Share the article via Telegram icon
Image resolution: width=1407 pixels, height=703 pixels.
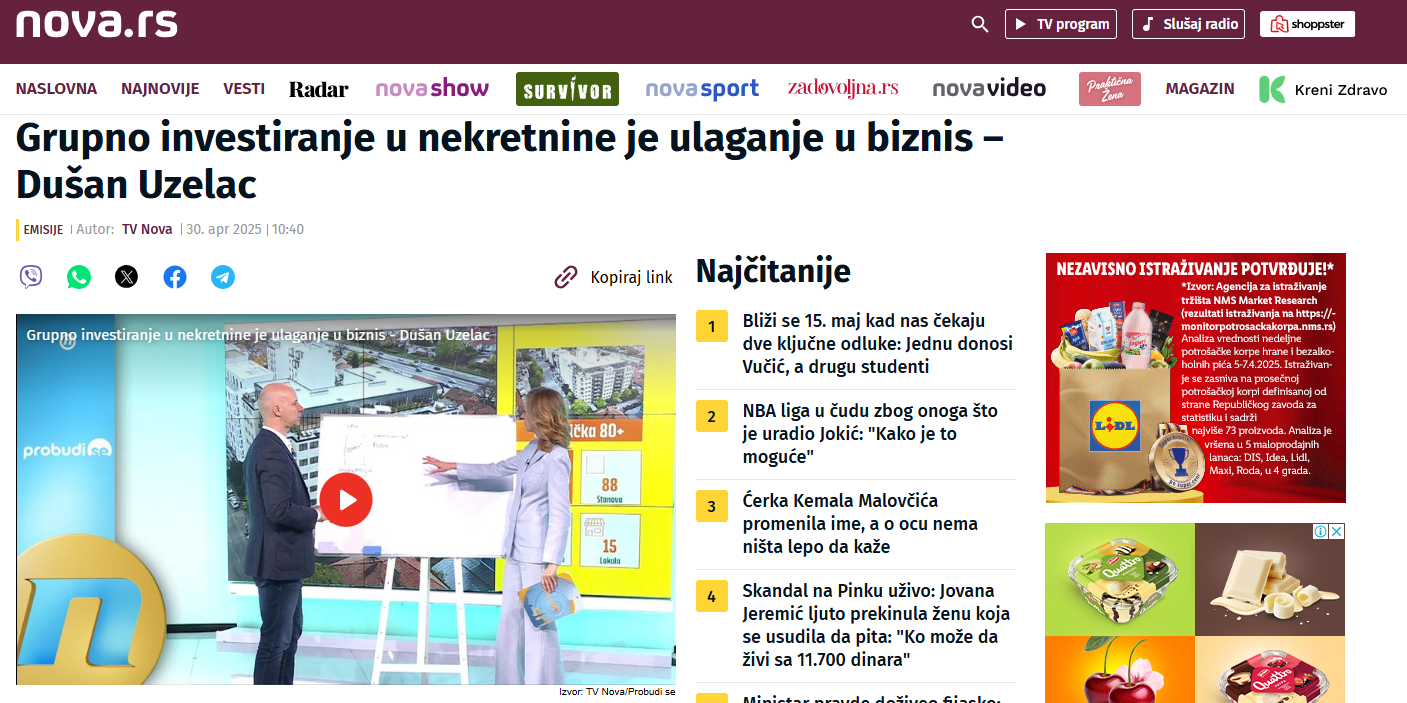pyautogui.click(x=223, y=277)
